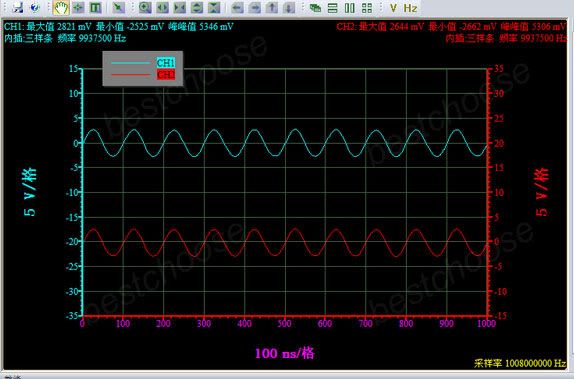Click the vertical compress arrows icon

tap(214, 7)
